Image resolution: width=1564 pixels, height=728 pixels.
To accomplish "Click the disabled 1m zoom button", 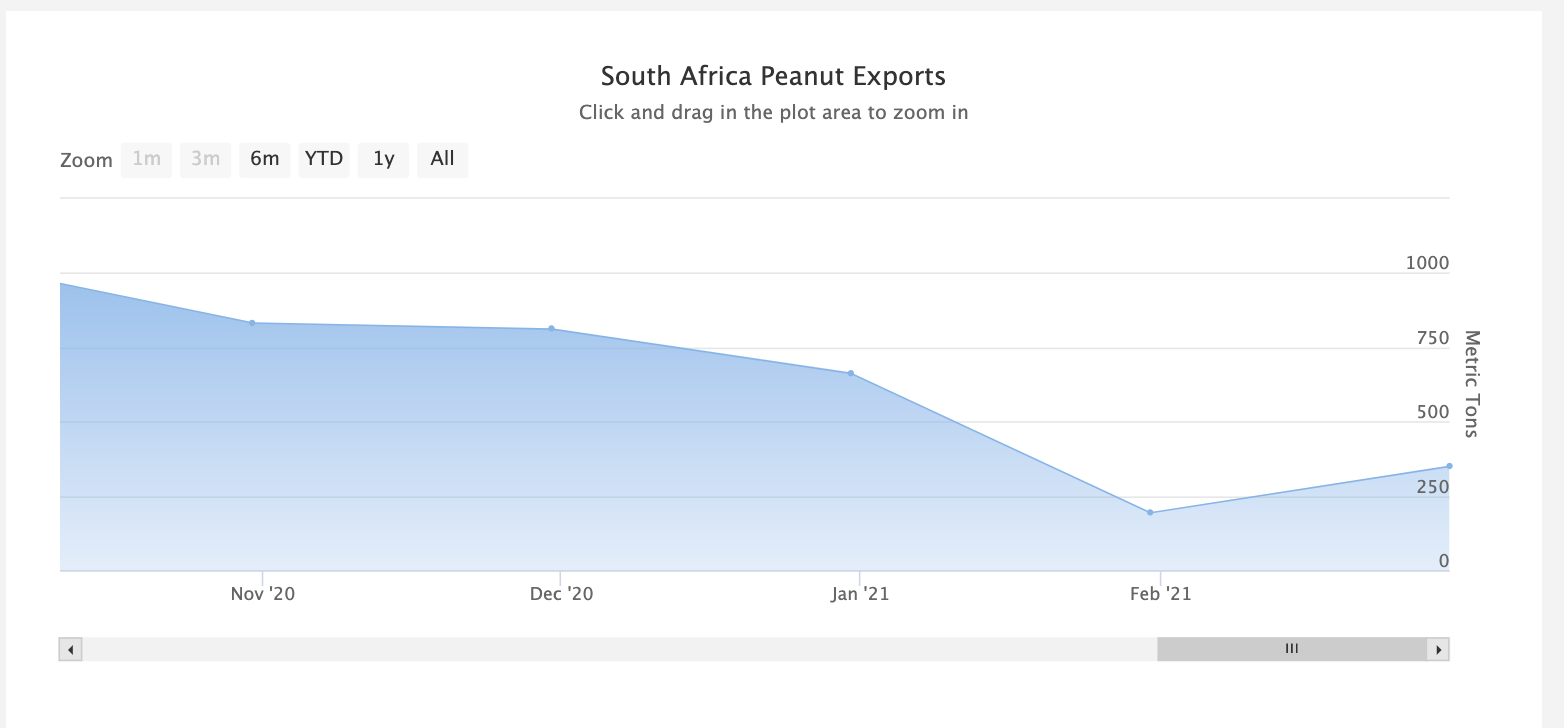I will pyautogui.click(x=147, y=159).
